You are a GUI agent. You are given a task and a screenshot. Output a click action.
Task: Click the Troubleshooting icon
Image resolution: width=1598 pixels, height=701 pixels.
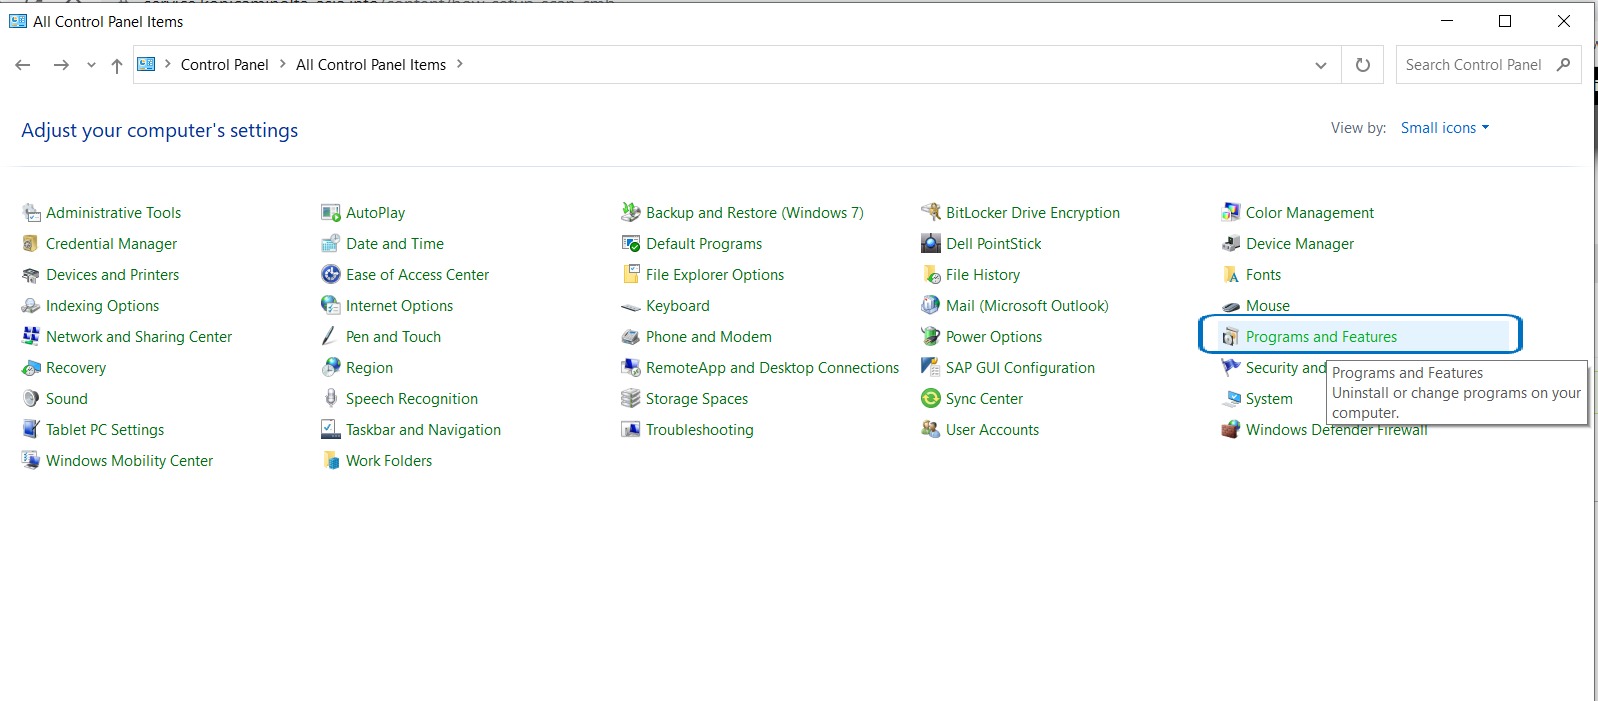630,430
